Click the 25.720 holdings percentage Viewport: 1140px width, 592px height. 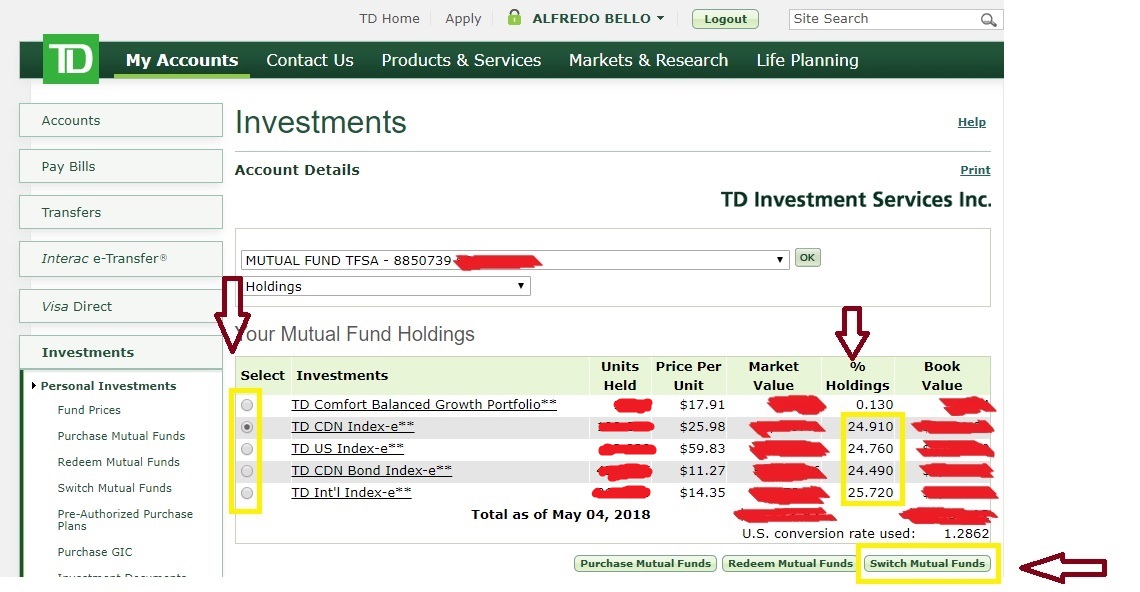coord(870,492)
